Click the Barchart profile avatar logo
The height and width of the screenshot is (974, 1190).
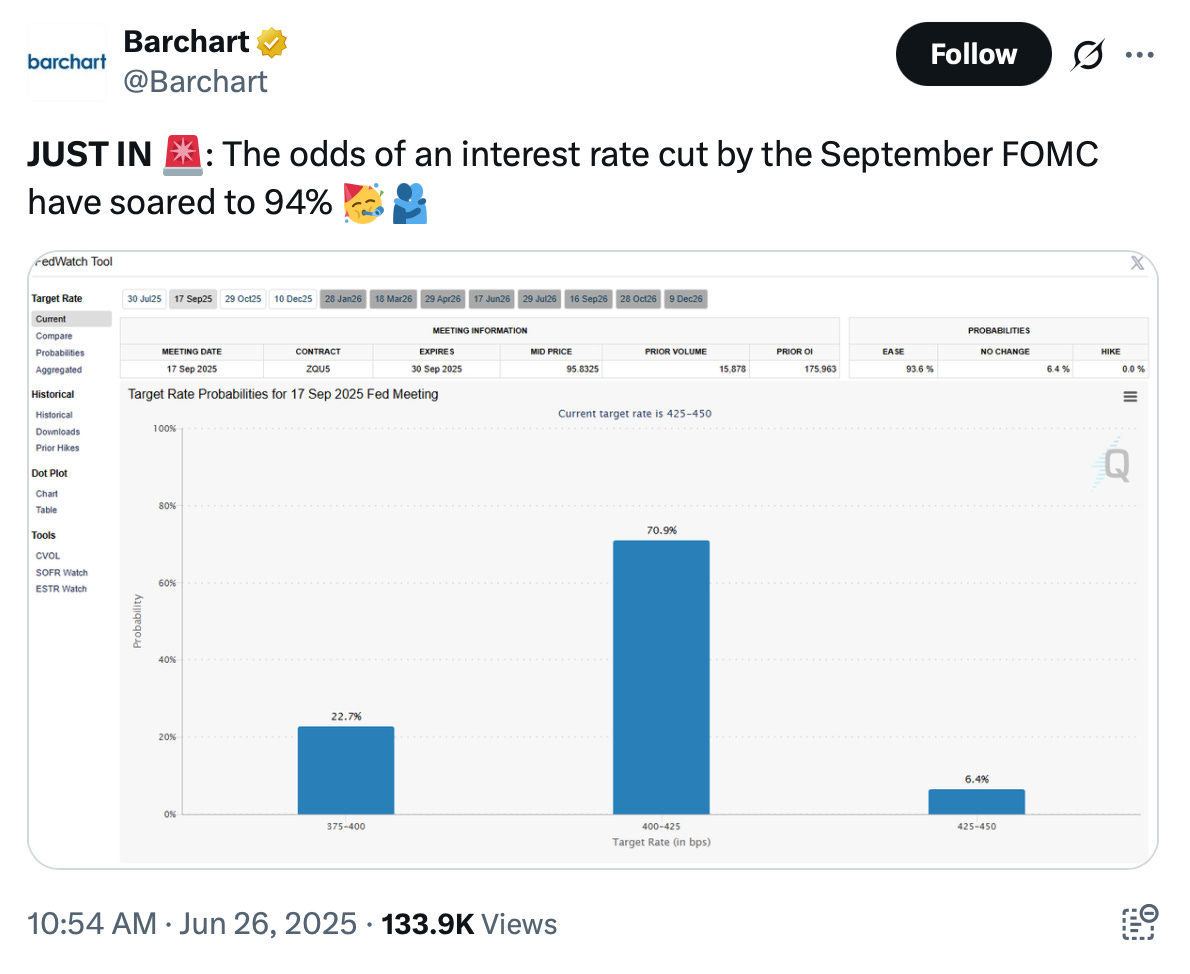coord(67,62)
